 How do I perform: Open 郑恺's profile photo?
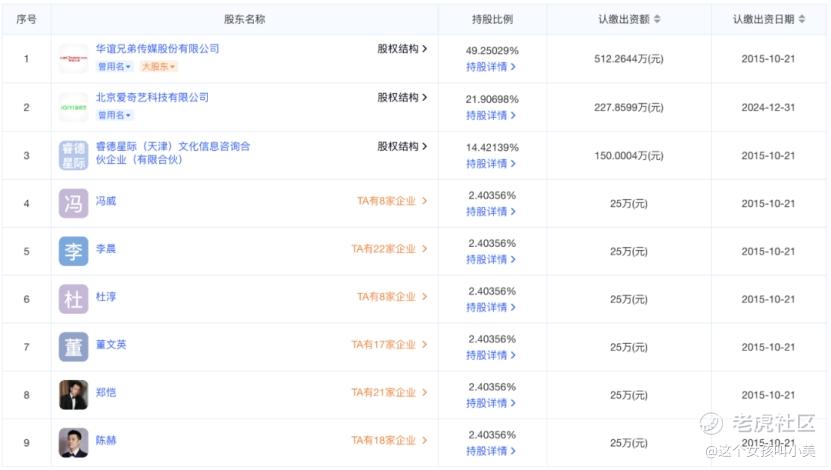click(73, 394)
